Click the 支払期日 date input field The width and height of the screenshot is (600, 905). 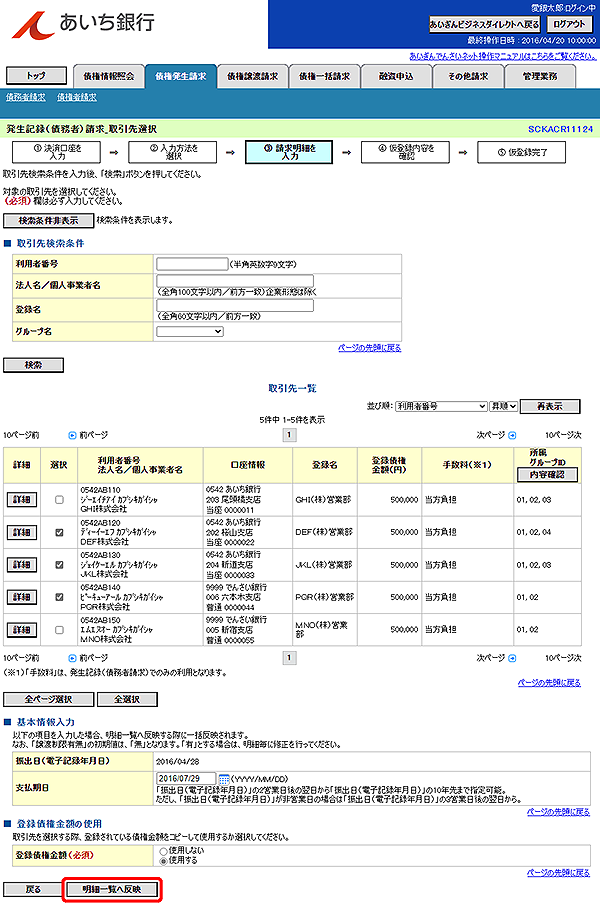point(186,779)
